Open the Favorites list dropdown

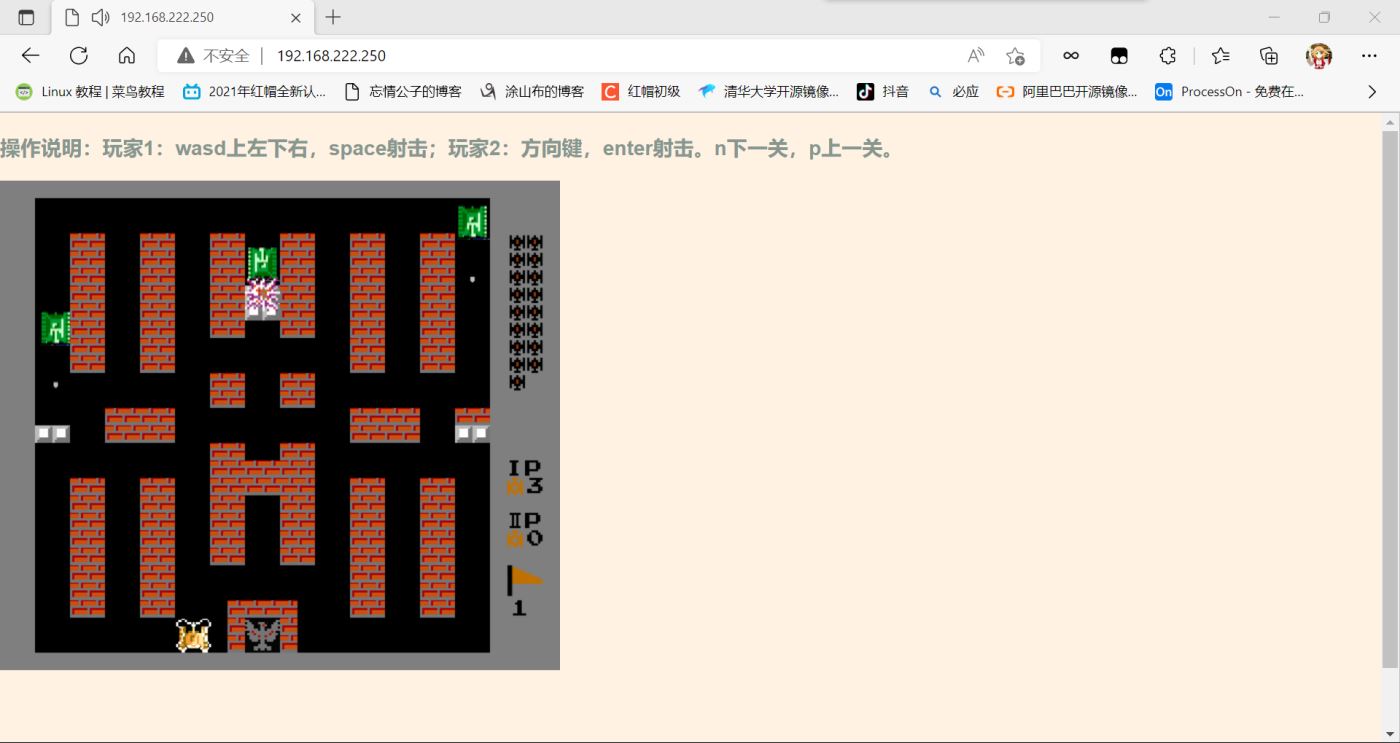click(x=1220, y=56)
